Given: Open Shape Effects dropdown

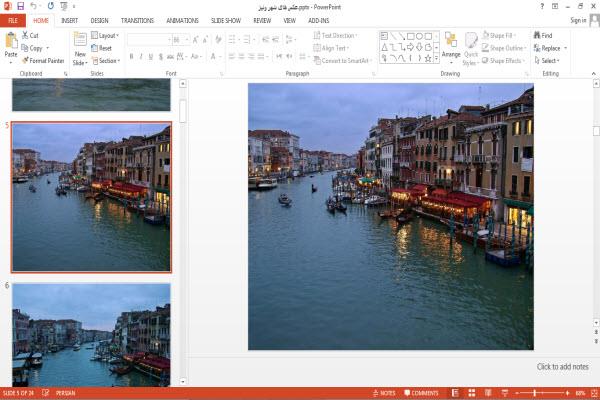Looking at the screenshot, I should tap(503, 60).
